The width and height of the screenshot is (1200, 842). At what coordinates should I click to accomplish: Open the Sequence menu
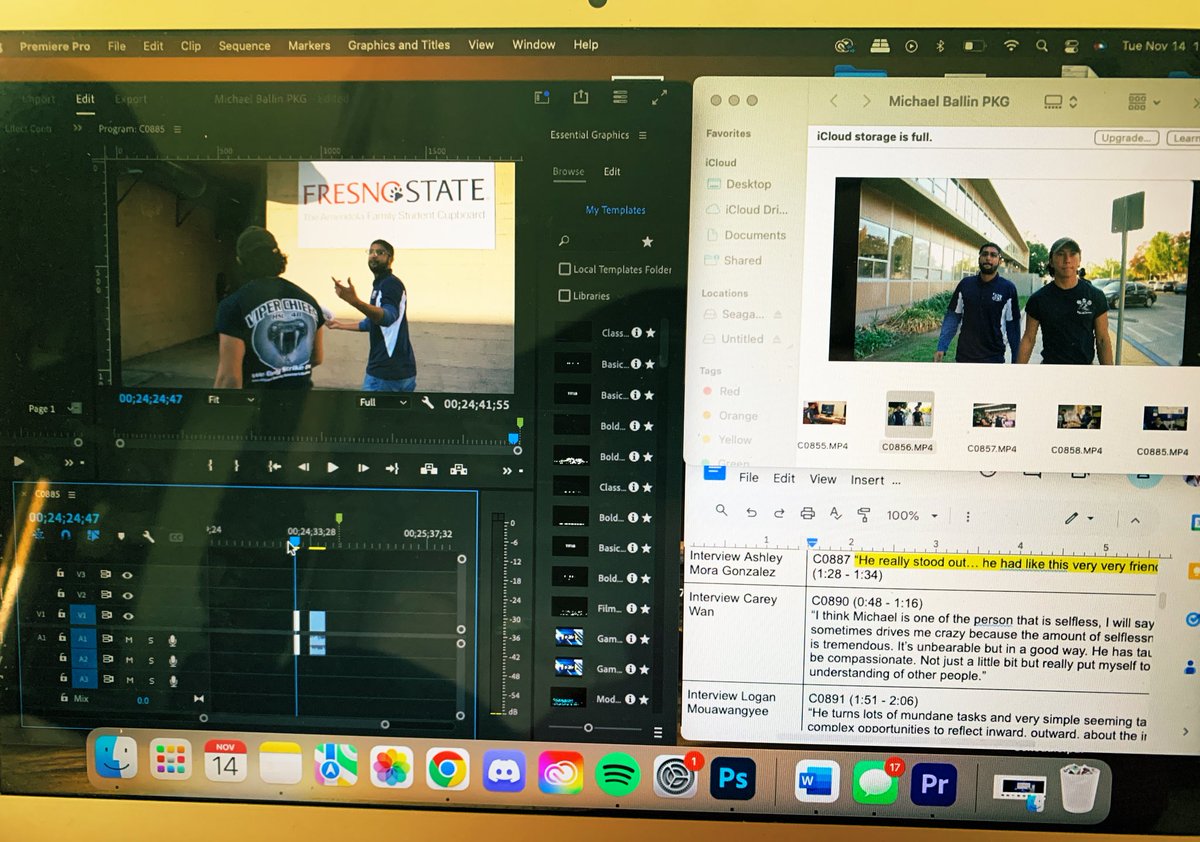pyautogui.click(x=244, y=46)
